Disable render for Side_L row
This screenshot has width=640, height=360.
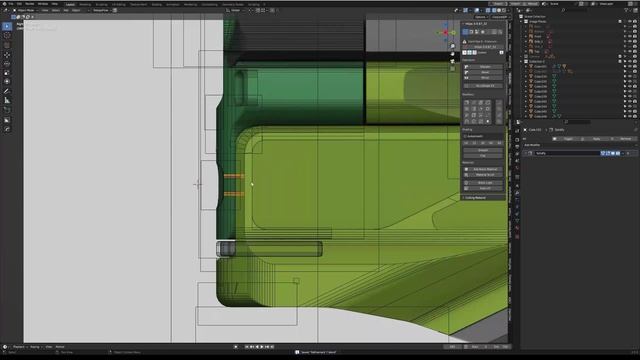(x=635, y=41)
